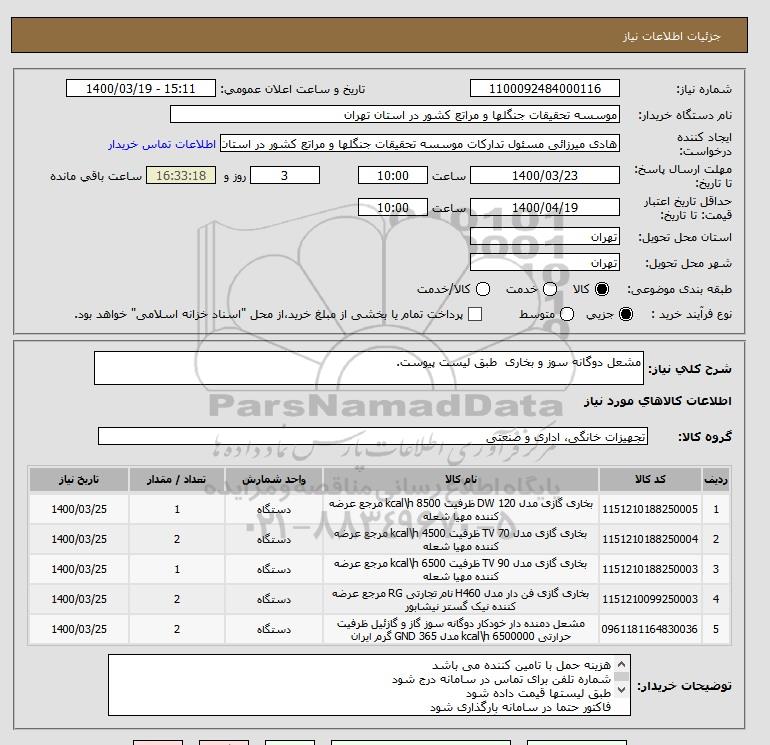Click the واحد شمارش column header

click(274, 479)
